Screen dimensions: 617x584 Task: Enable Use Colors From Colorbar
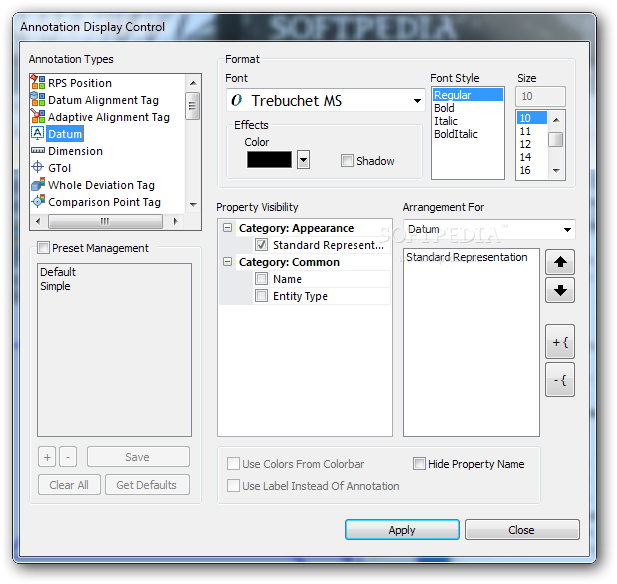[233, 464]
